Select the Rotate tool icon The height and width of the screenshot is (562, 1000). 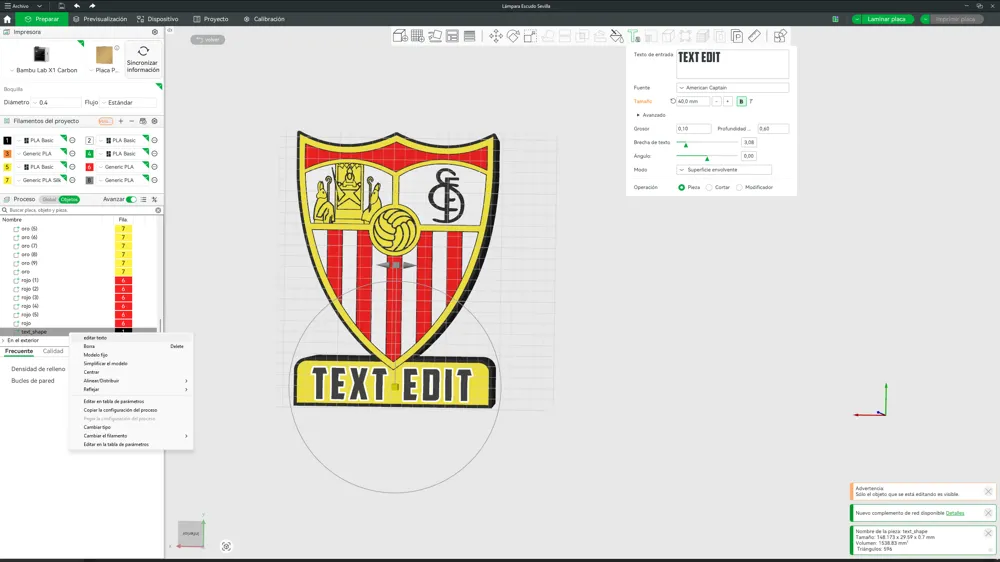[513, 36]
